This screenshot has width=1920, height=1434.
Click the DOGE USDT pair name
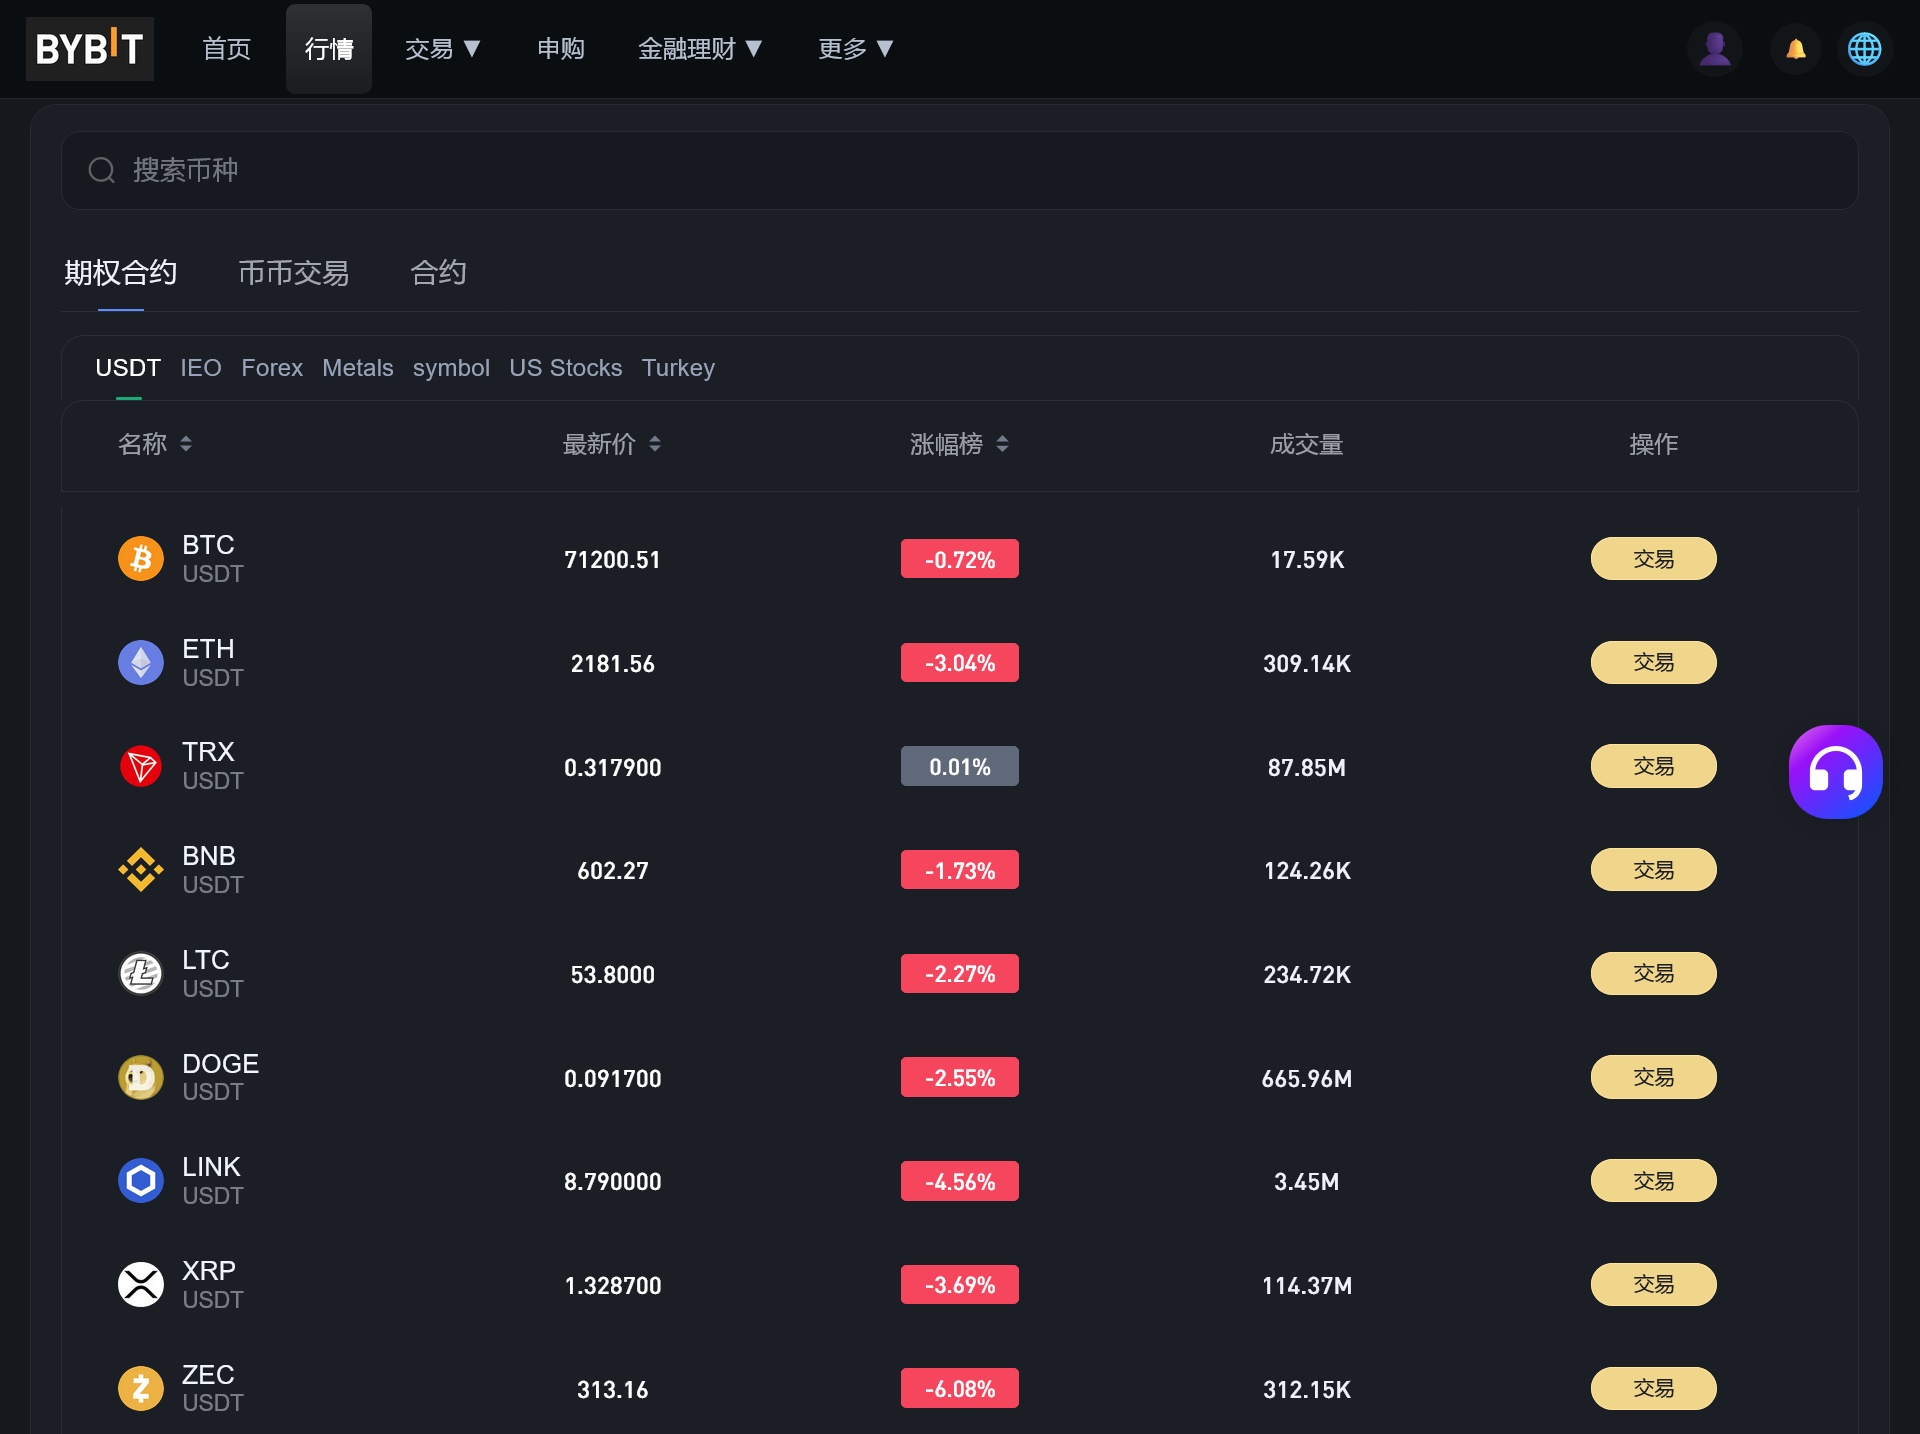(220, 1077)
